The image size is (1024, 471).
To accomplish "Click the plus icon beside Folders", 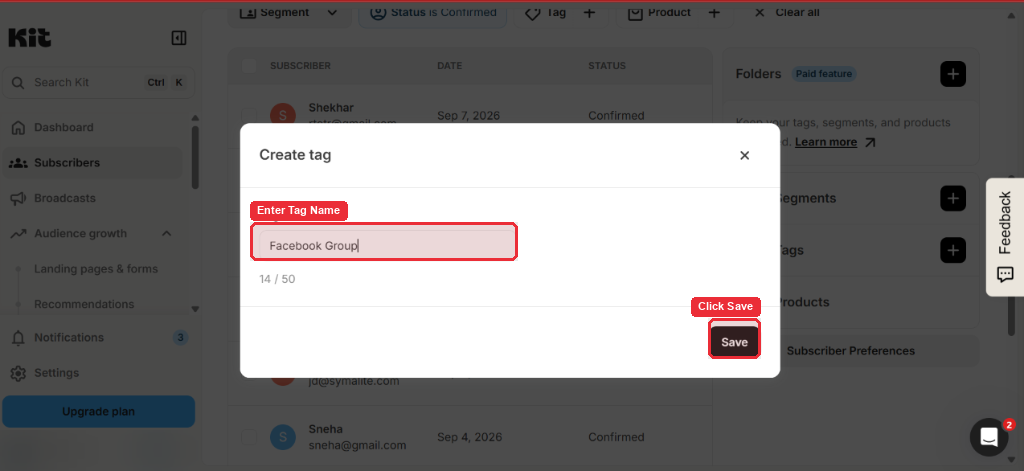I will coord(953,74).
